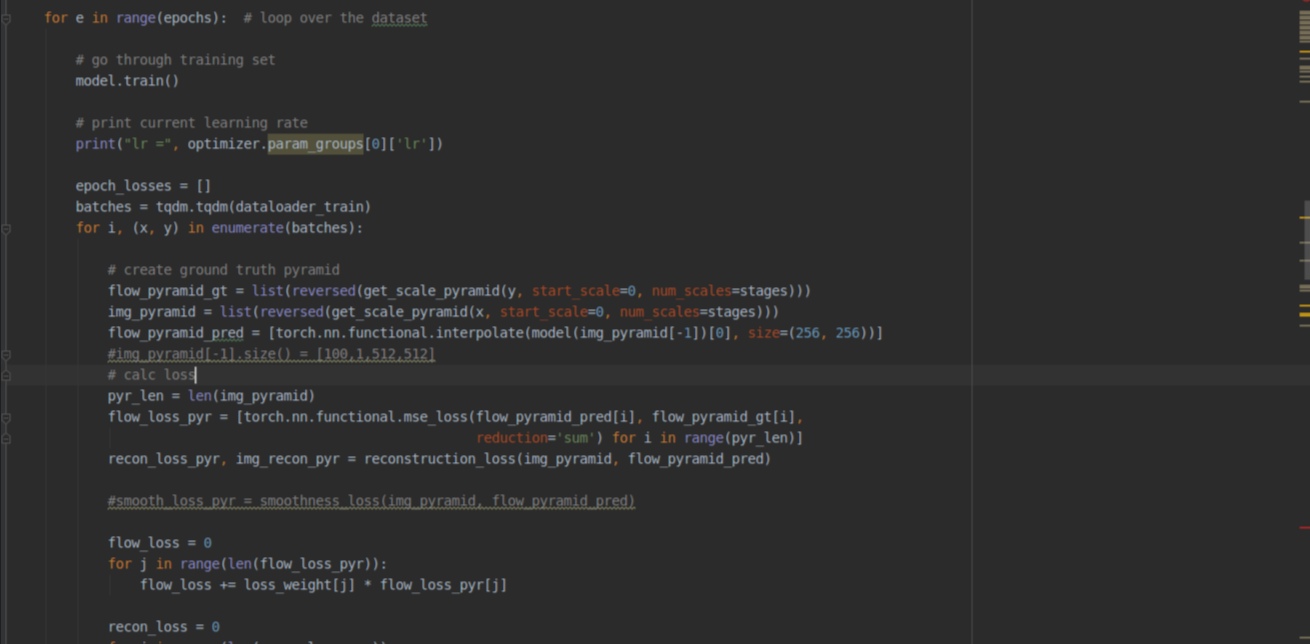Fold the 'for j in range' loop block
This screenshot has height=644, width=1310.
pyautogui.click(x=6, y=564)
